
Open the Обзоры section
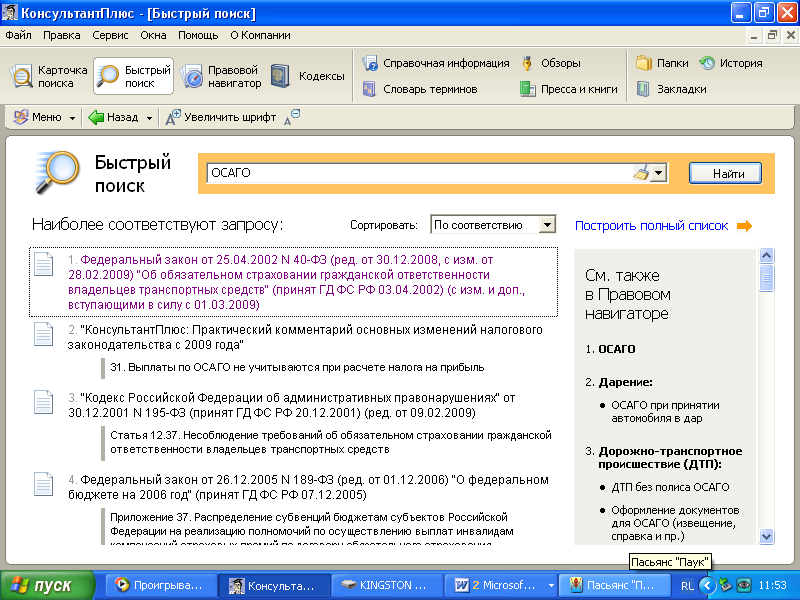(x=551, y=63)
